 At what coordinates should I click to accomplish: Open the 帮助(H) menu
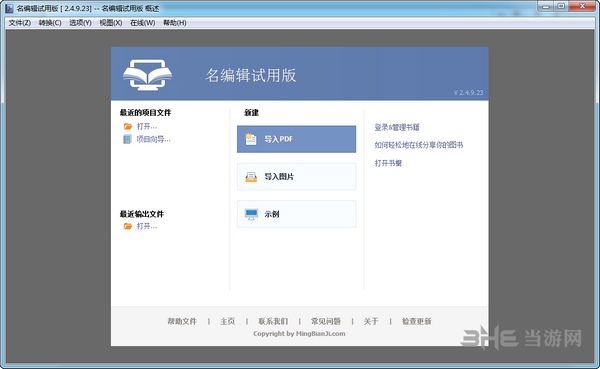[174, 23]
